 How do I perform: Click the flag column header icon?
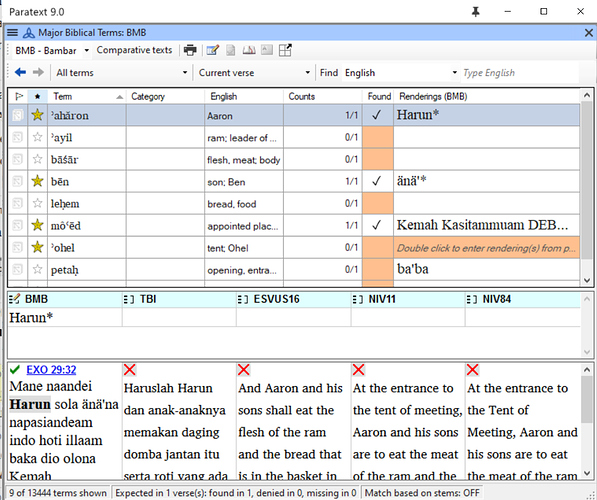coord(18,96)
